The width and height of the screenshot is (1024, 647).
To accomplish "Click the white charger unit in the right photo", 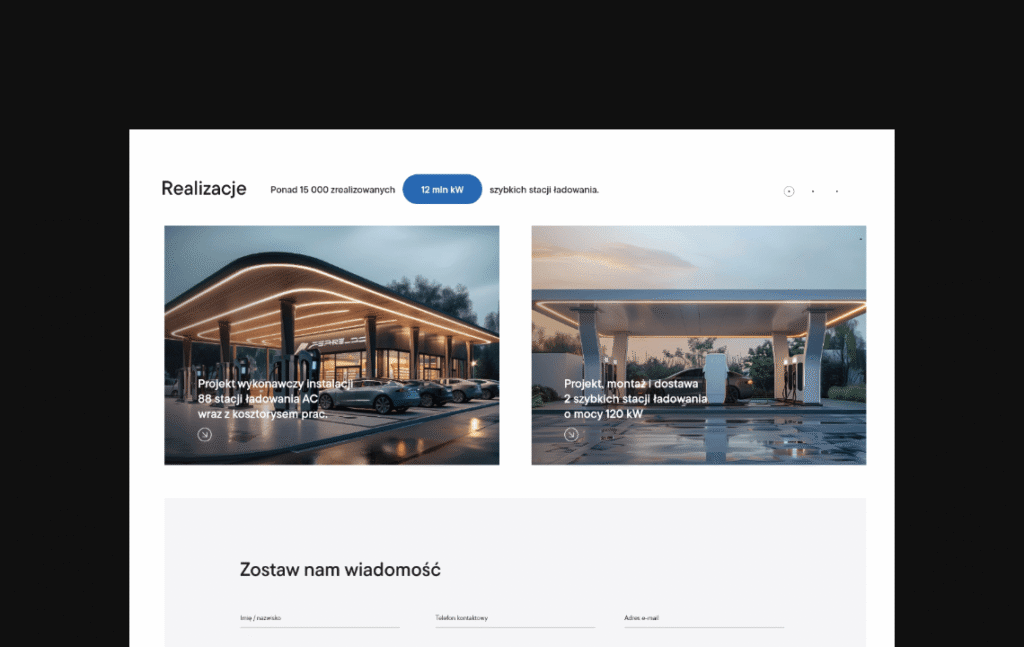I will pyautogui.click(x=716, y=378).
